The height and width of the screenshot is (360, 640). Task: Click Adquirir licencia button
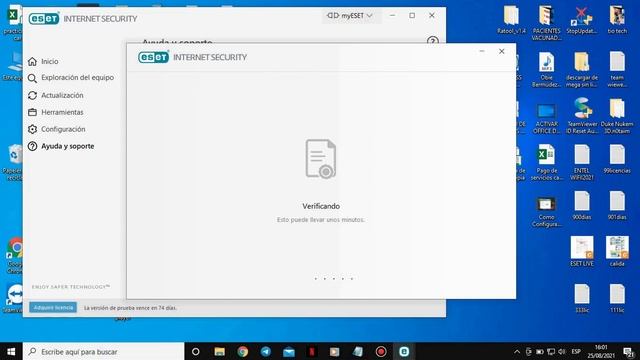click(53, 307)
